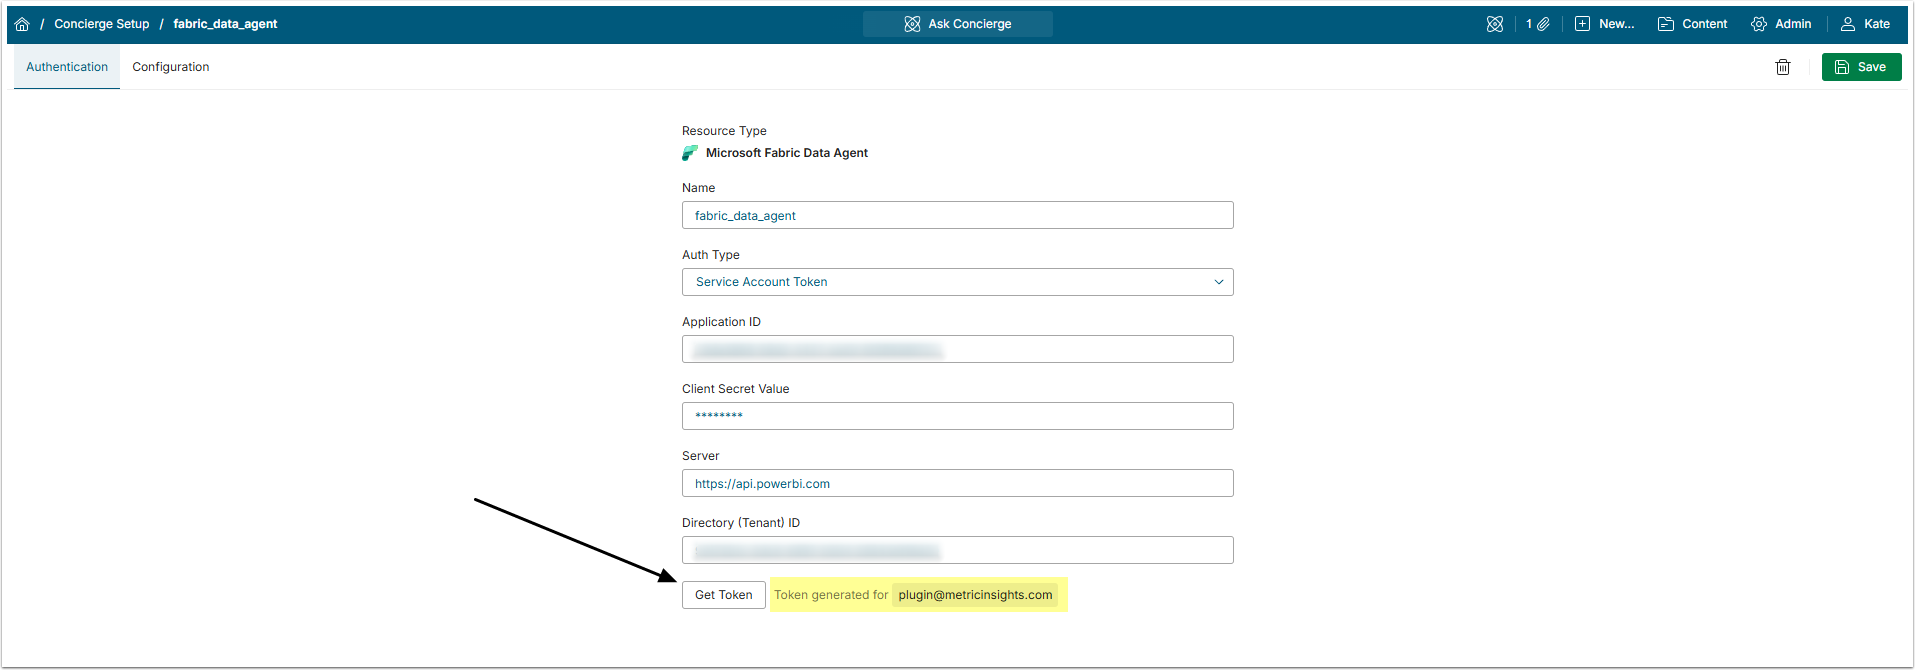This screenshot has width=1915, height=670.
Task: Open the Content section
Action: [1692, 24]
